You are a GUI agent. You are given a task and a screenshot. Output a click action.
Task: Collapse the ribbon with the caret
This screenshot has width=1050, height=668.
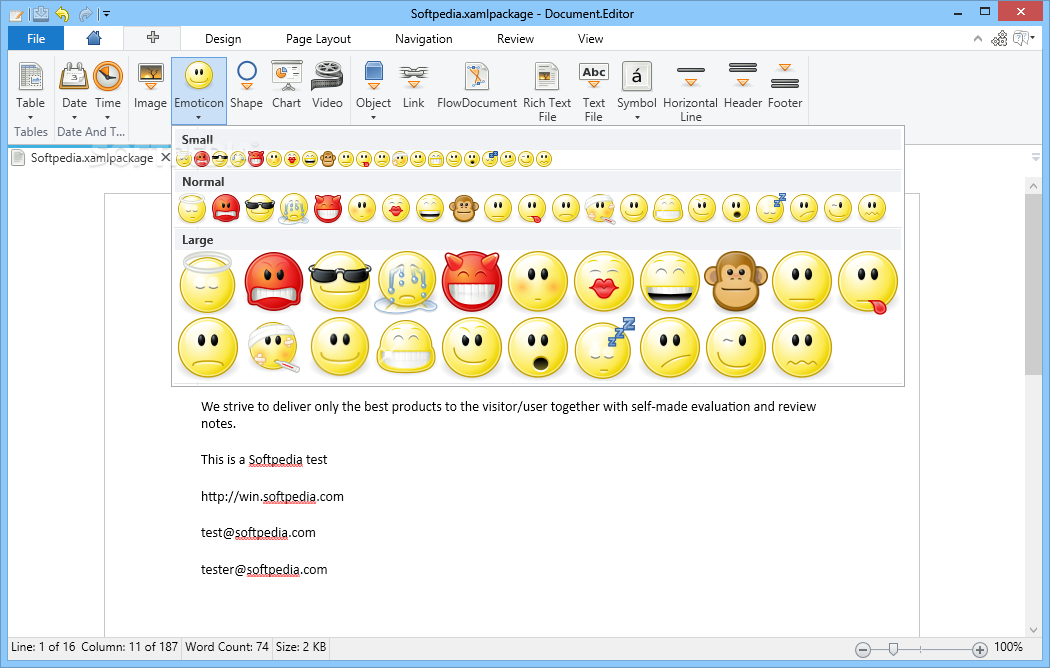click(978, 39)
